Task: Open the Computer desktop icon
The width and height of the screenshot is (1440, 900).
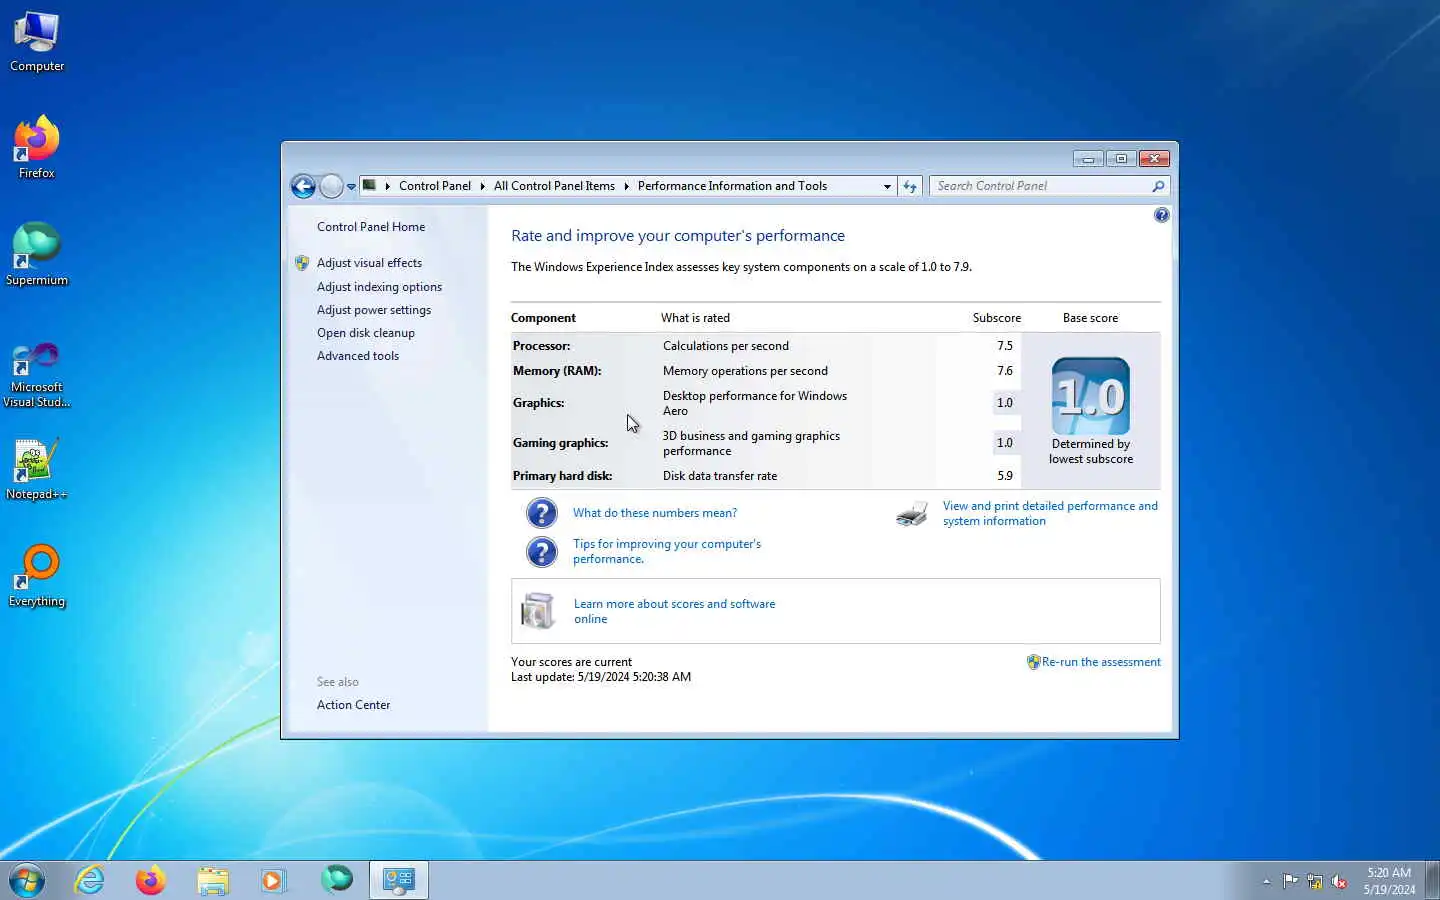Action: [x=37, y=42]
